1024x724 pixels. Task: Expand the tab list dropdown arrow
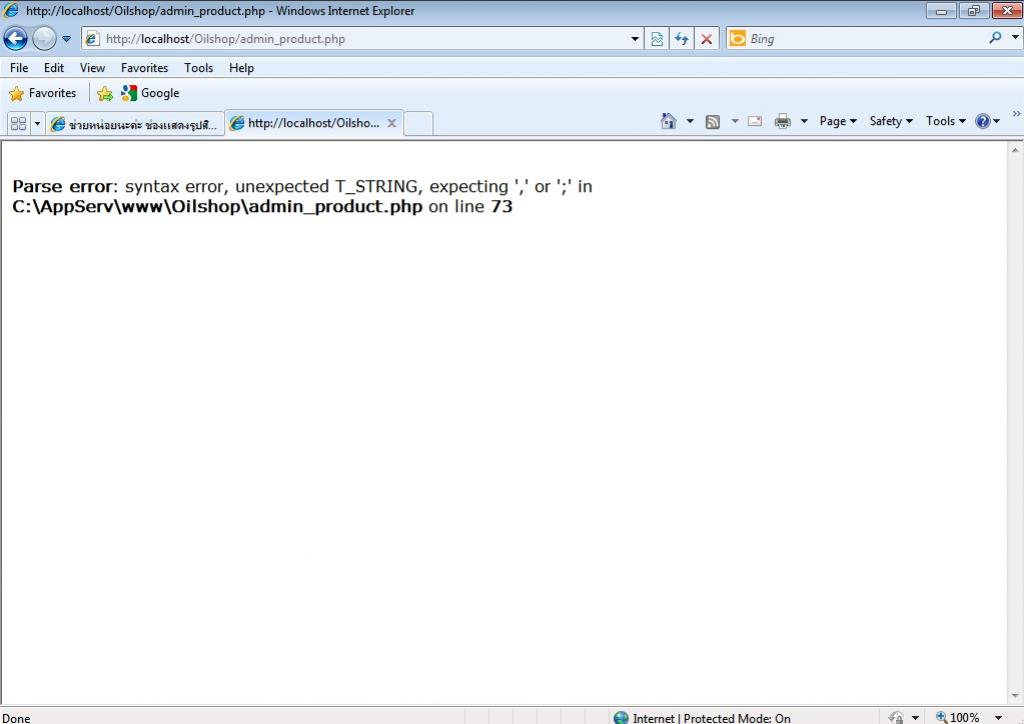coord(37,123)
